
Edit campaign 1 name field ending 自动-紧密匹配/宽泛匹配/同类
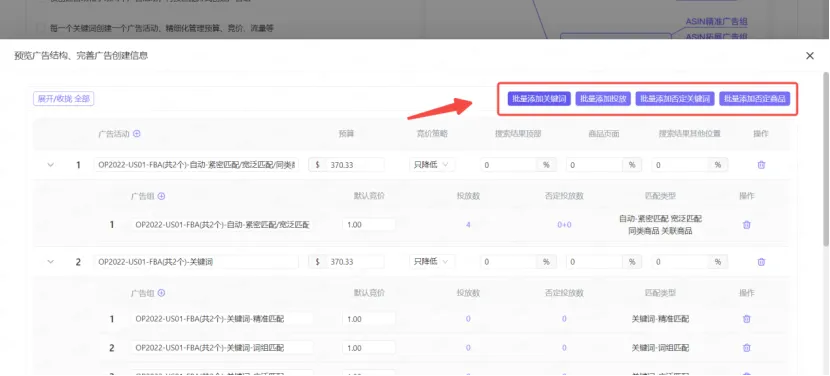[x=196, y=165]
